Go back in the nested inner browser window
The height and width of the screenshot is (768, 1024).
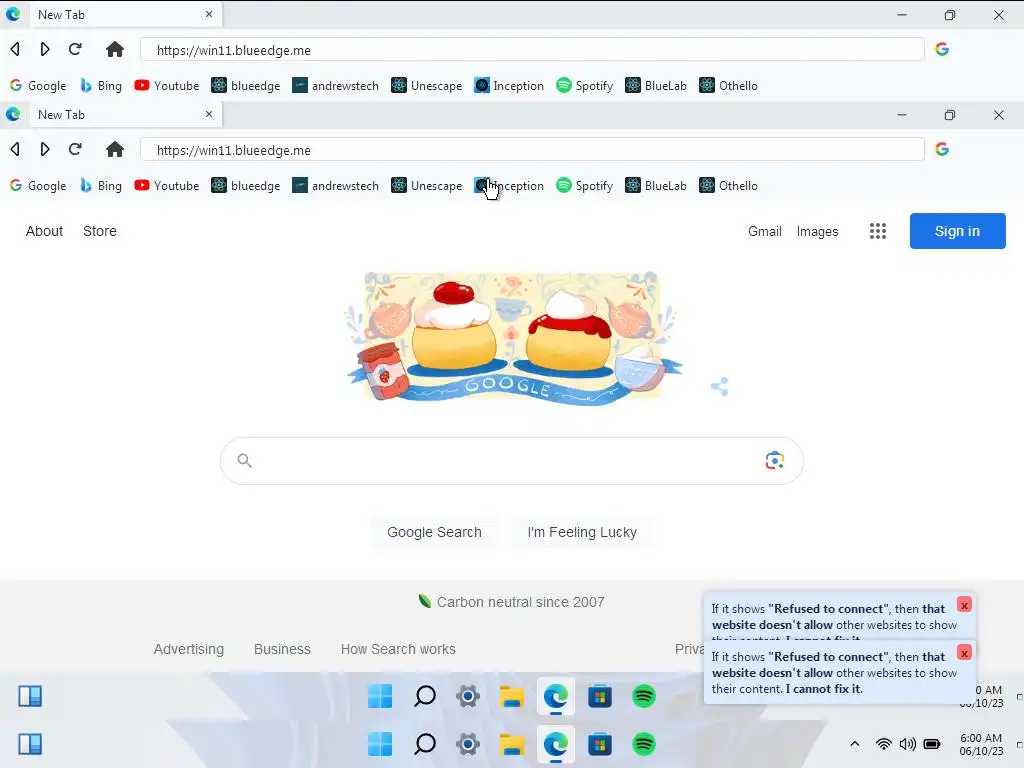(15, 149)
